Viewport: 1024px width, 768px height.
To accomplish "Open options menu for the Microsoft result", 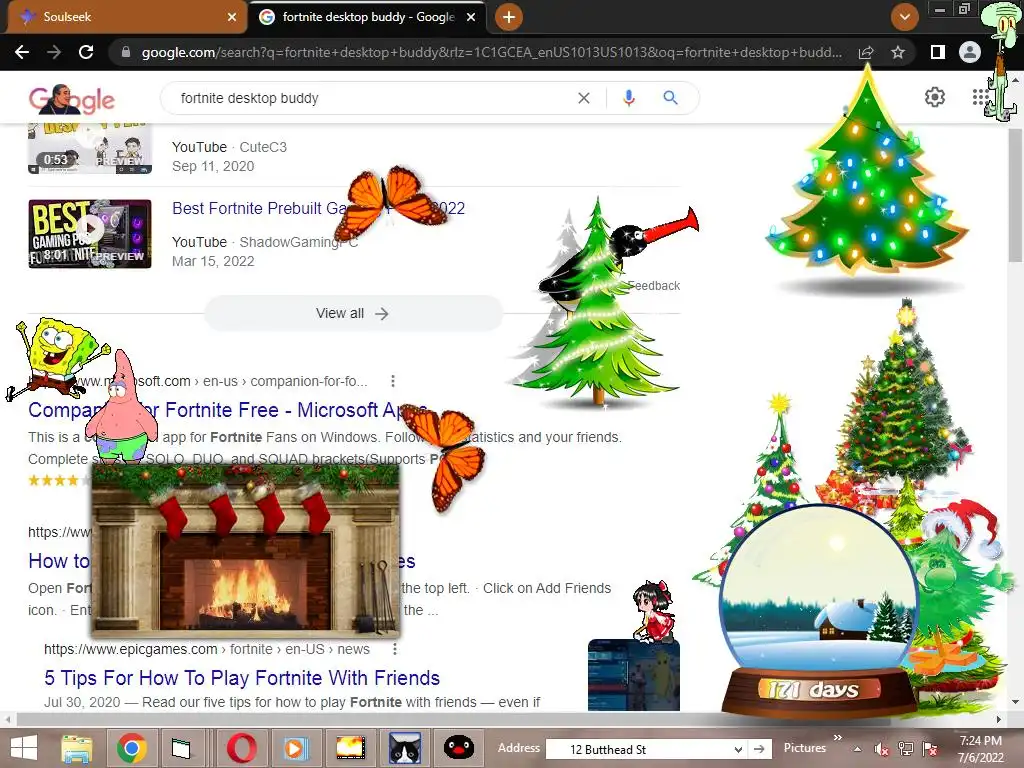I will [392, 381].
